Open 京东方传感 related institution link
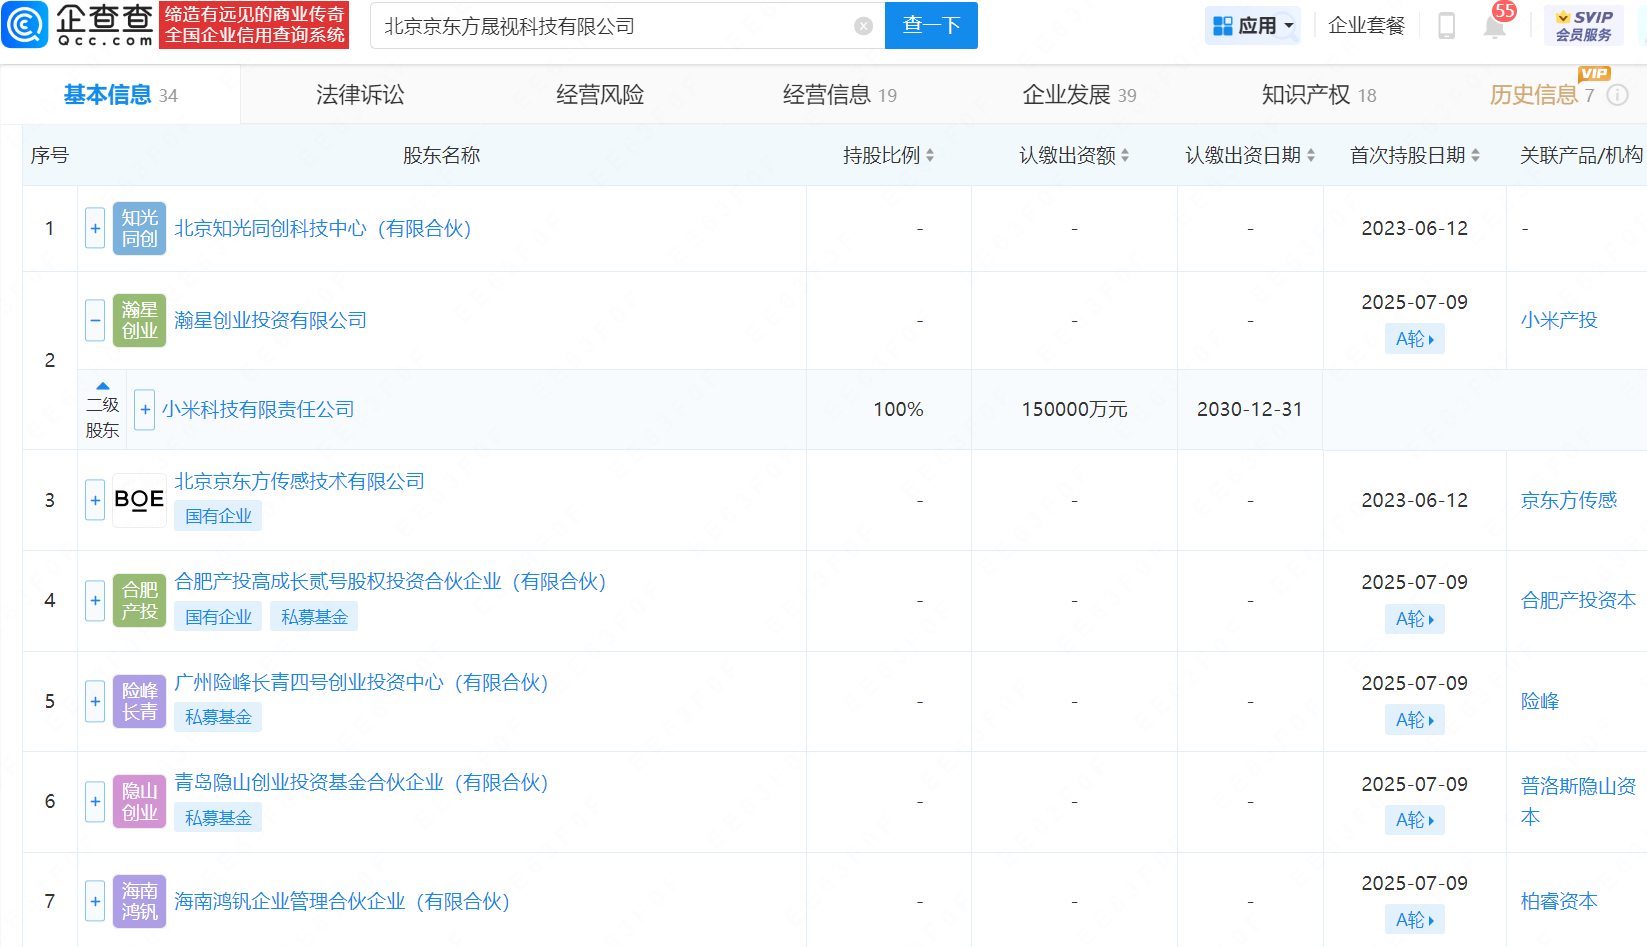Screen dimensions: 1647x947 [1568, 500]
